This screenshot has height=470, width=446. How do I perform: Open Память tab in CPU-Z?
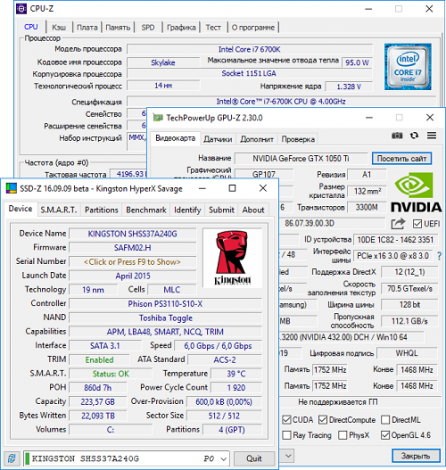118,27
